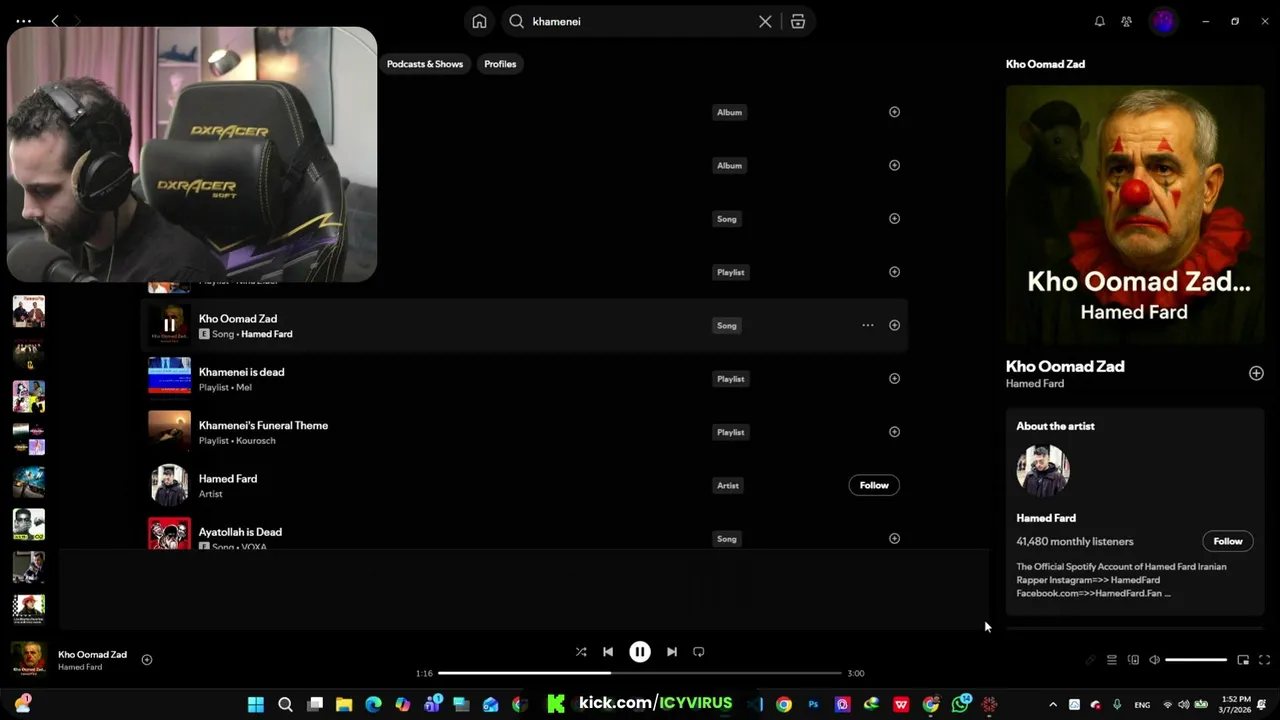The width and height of the screenshot is (1280, 720).
Task: Add now-playing Kho Oomad Zad to Liked Songs
Action: pyautogui.click(x=147, y=659)
